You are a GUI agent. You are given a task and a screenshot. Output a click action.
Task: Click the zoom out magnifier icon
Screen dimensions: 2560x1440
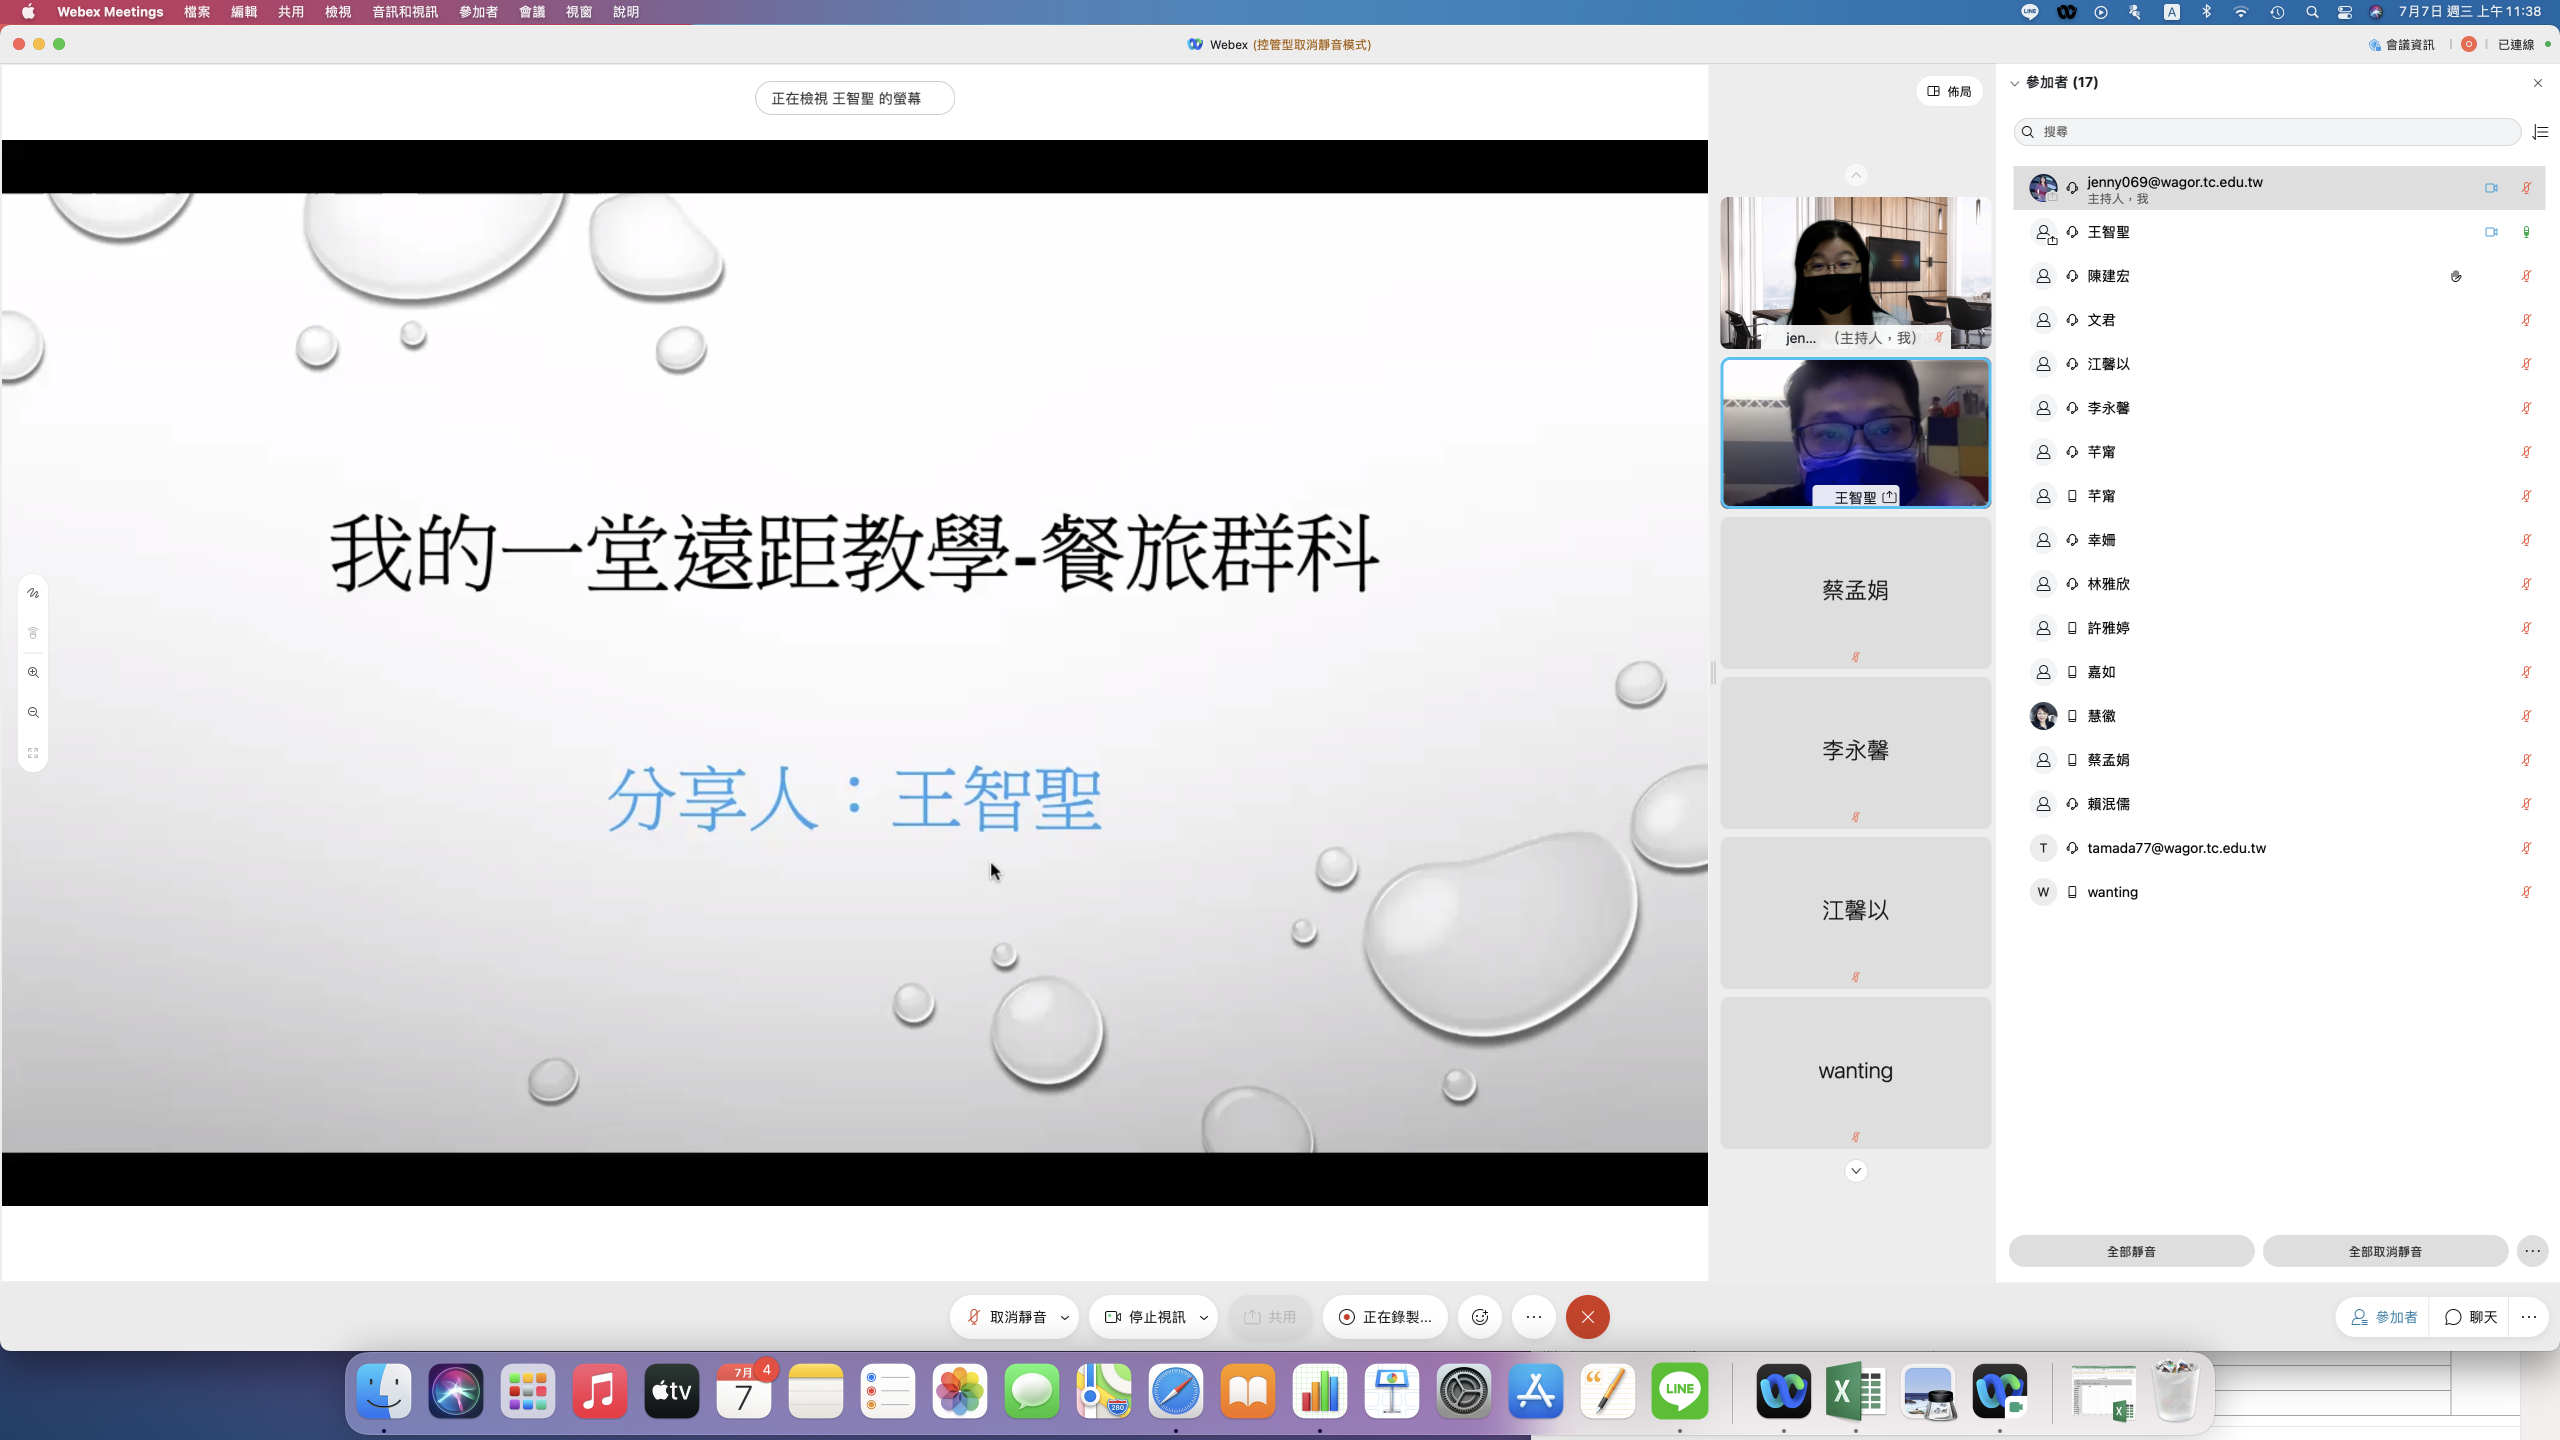pos(33,713)
